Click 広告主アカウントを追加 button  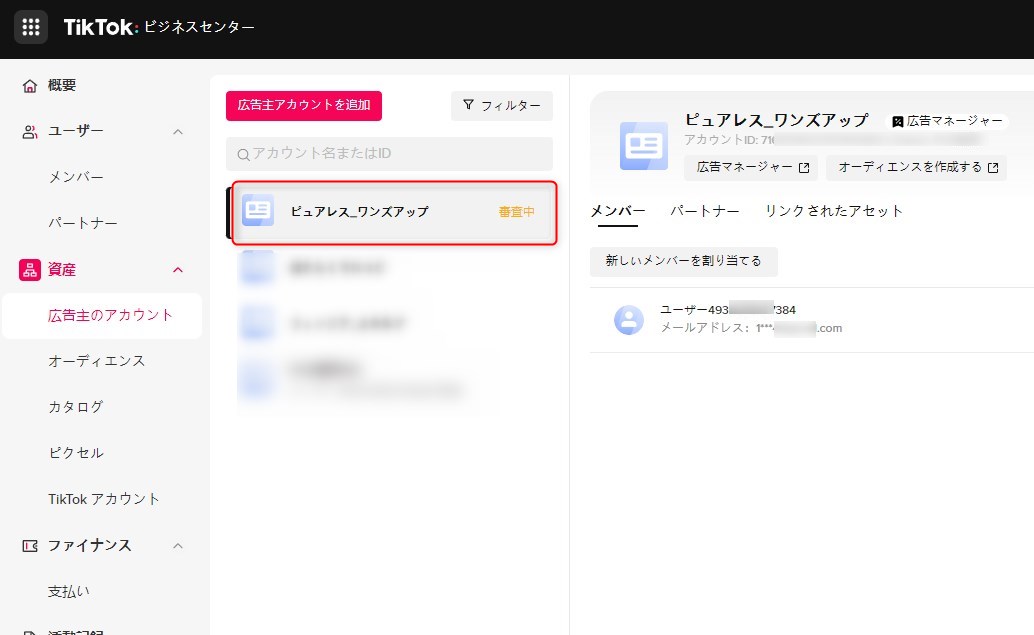pos(304,105)
